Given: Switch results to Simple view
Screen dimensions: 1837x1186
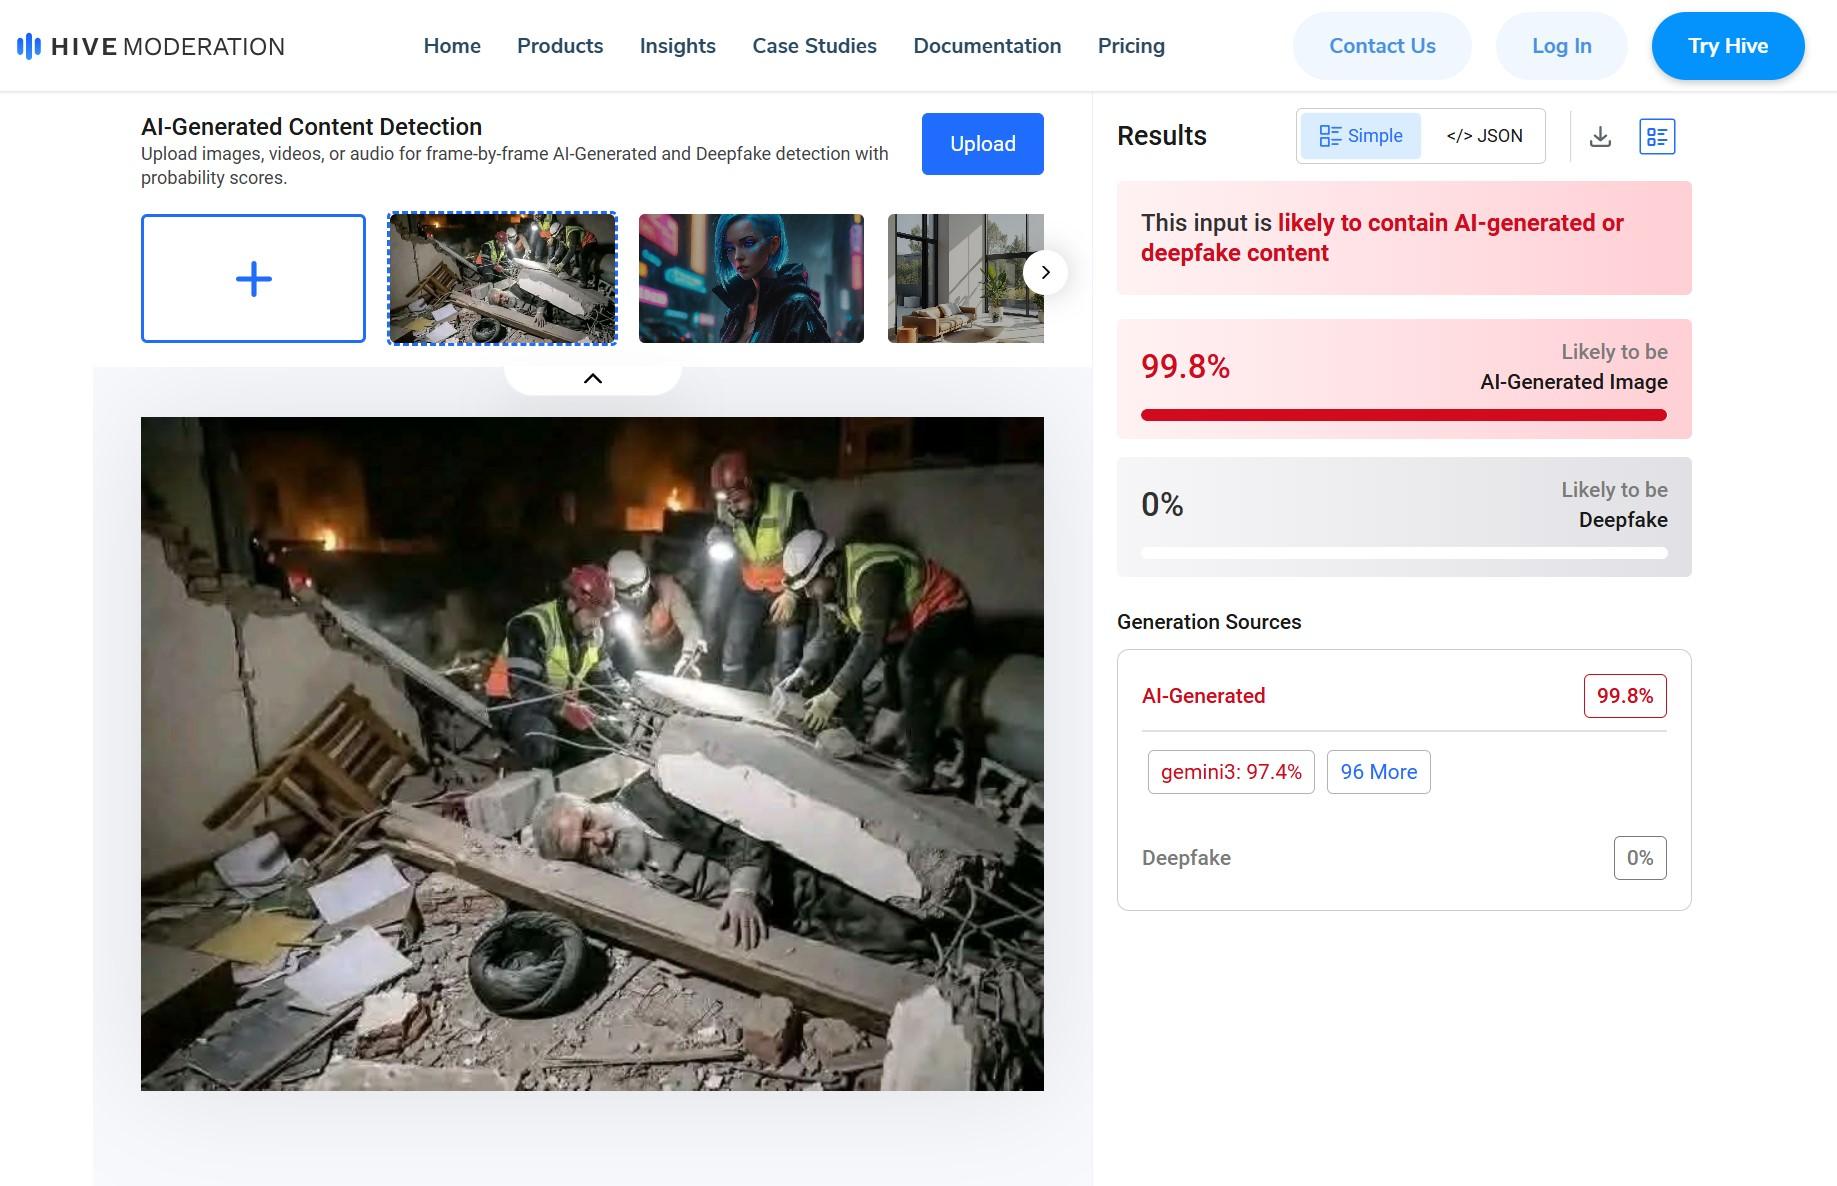Looking at the screenshot, I should pos(1360,136).
